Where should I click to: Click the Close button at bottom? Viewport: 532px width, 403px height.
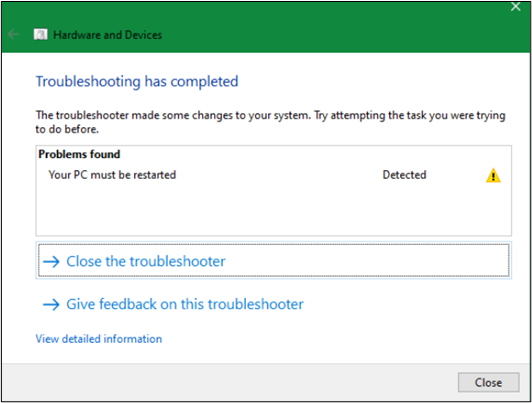click(488, 382)
